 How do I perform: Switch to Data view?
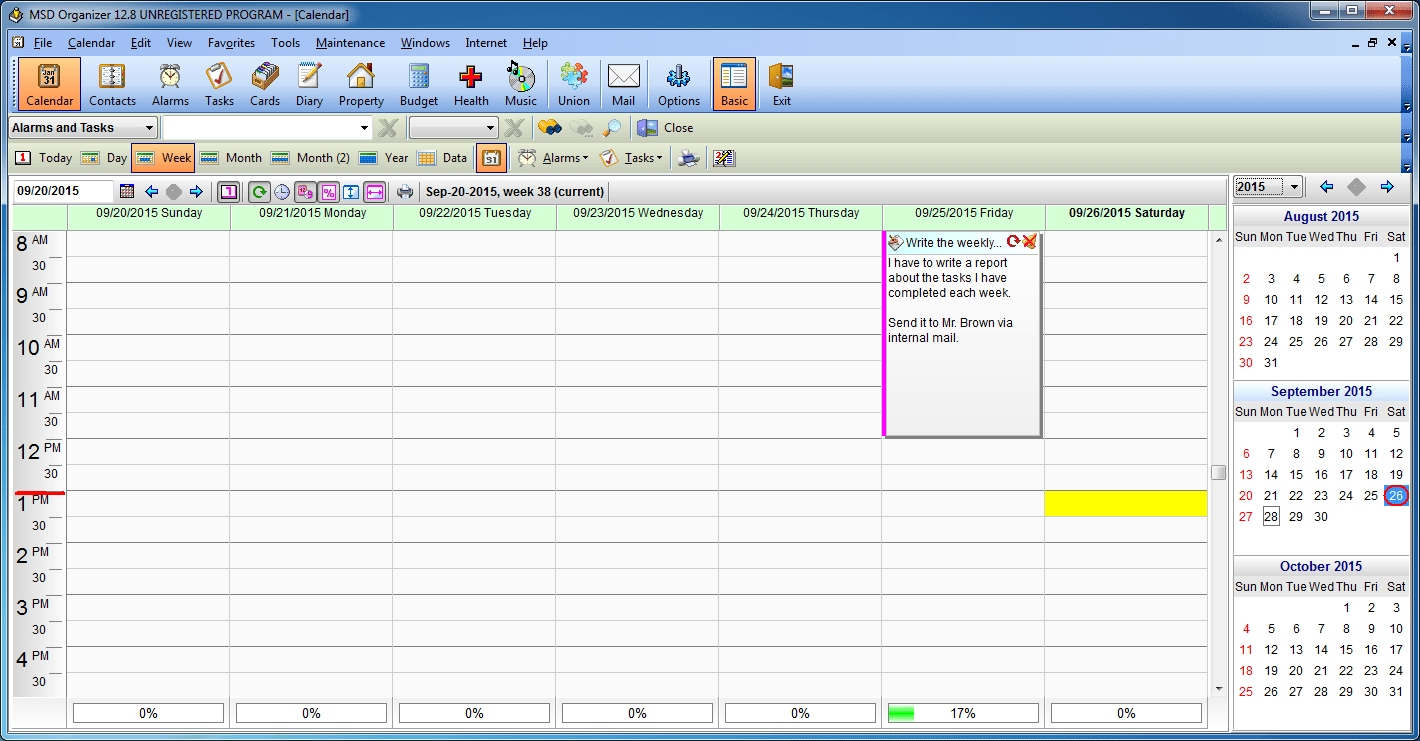coord(442,158)
